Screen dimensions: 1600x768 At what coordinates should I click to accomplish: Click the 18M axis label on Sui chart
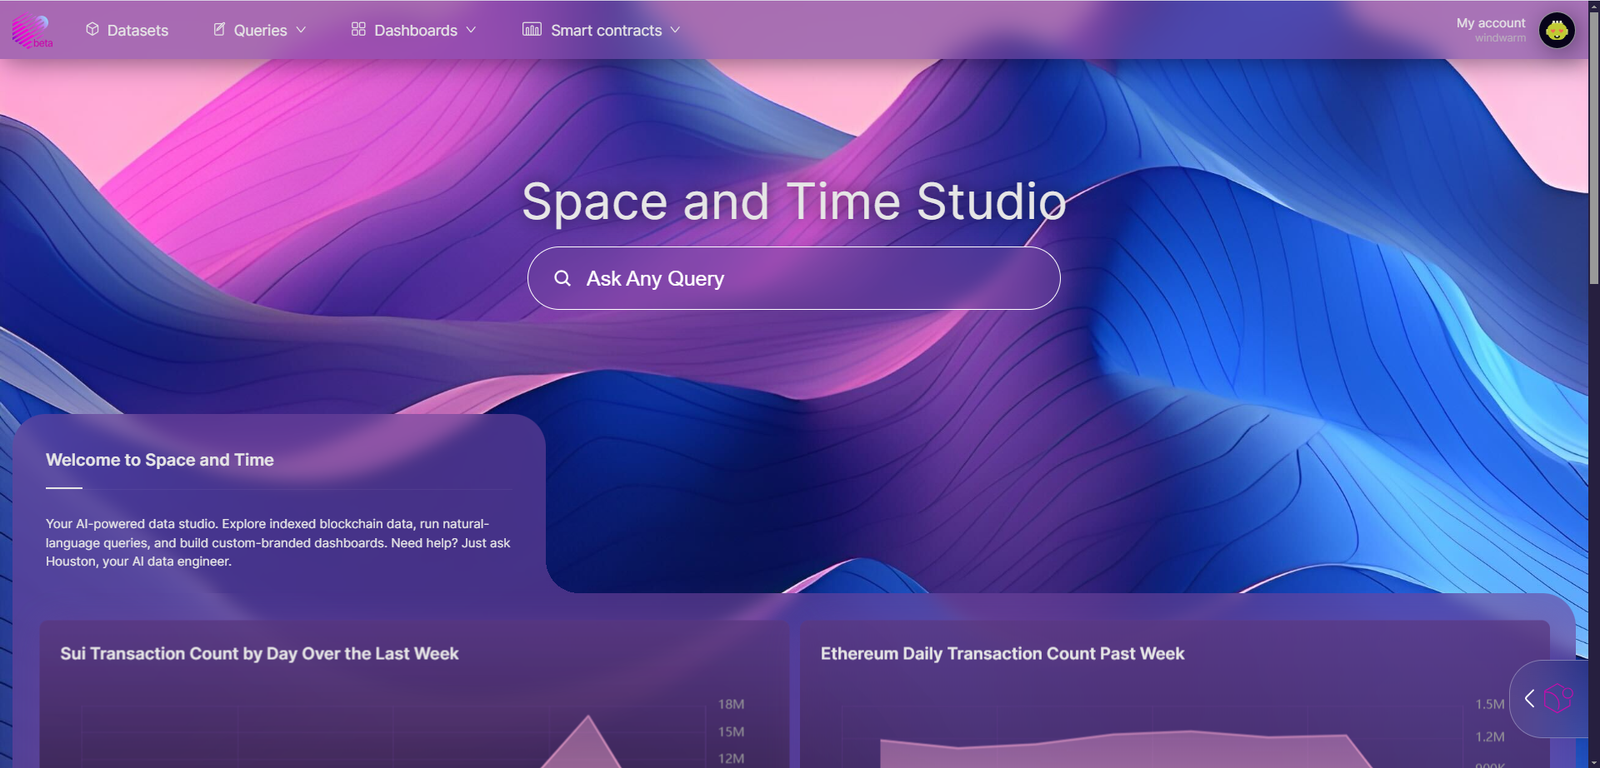click(x=731, y=704)
